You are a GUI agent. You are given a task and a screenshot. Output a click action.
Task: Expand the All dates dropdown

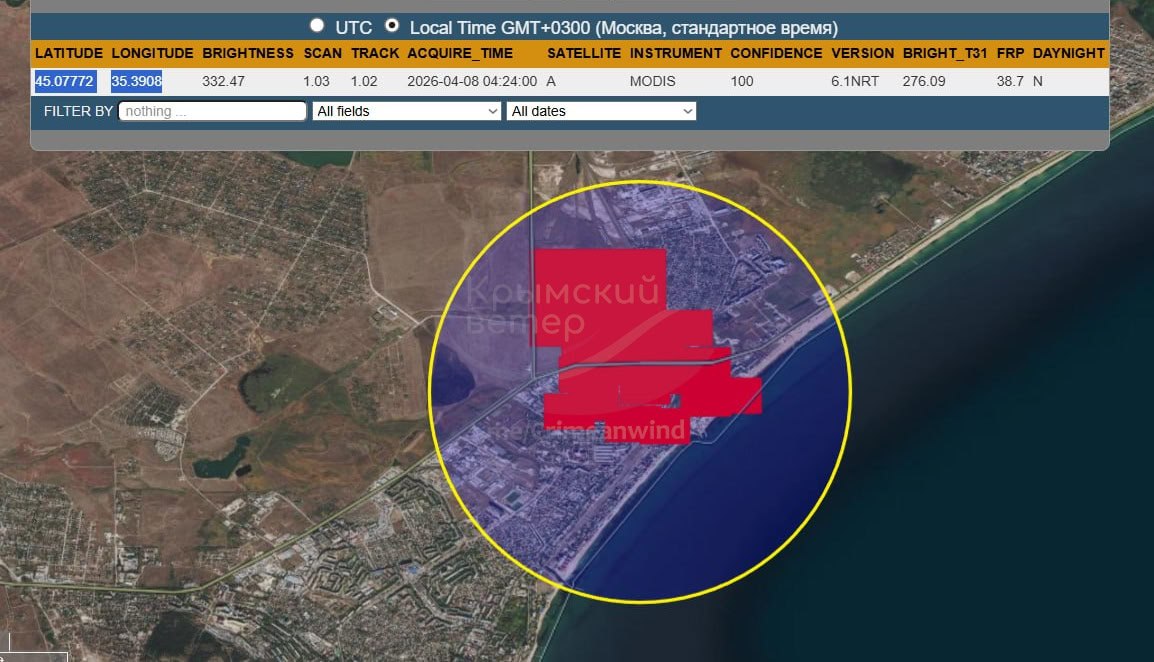click(x=601, y=111)
